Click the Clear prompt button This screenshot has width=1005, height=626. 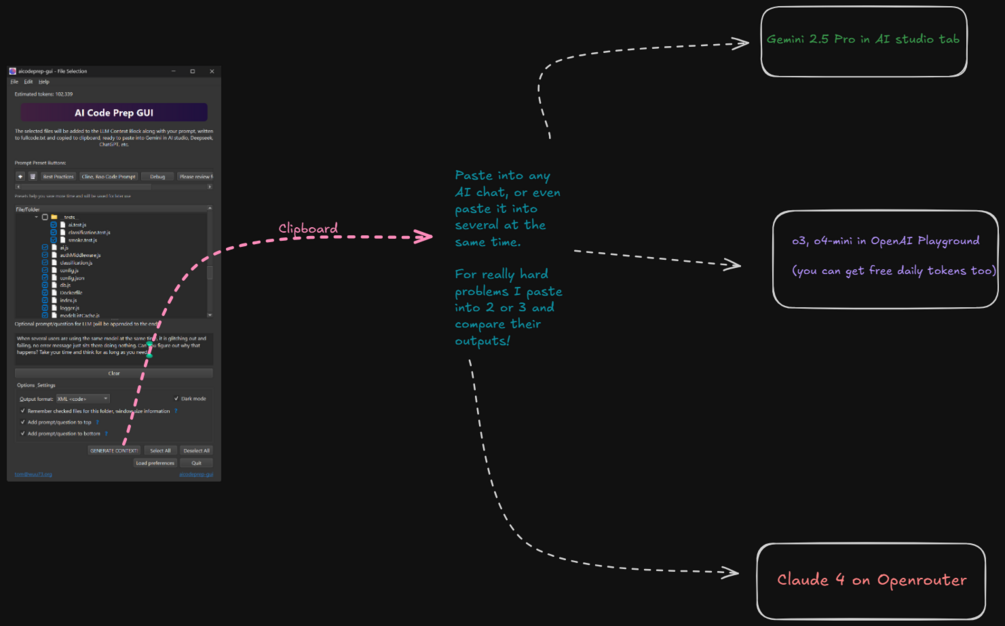pos(114,373)
